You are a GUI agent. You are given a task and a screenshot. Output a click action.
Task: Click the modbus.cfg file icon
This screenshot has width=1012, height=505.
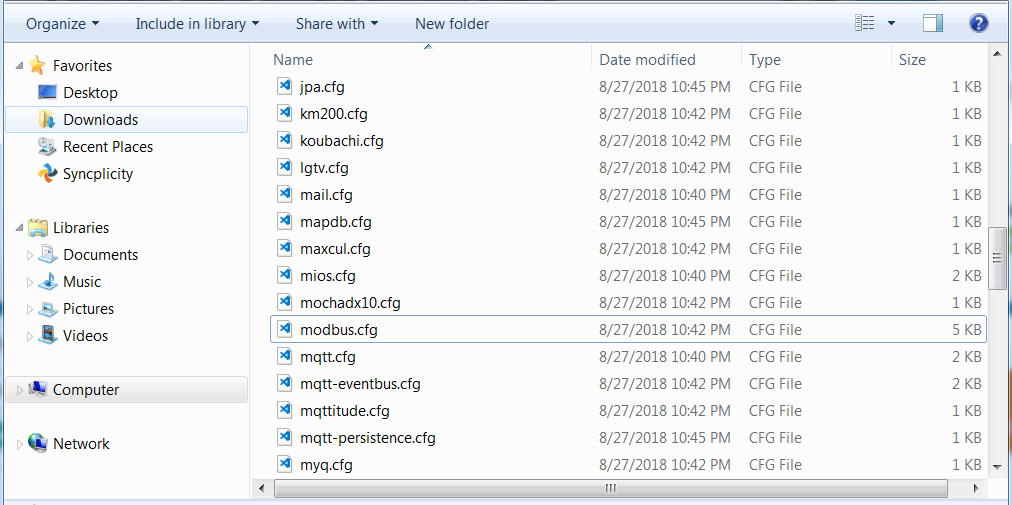pyautogui.click(x=285, y=329)
